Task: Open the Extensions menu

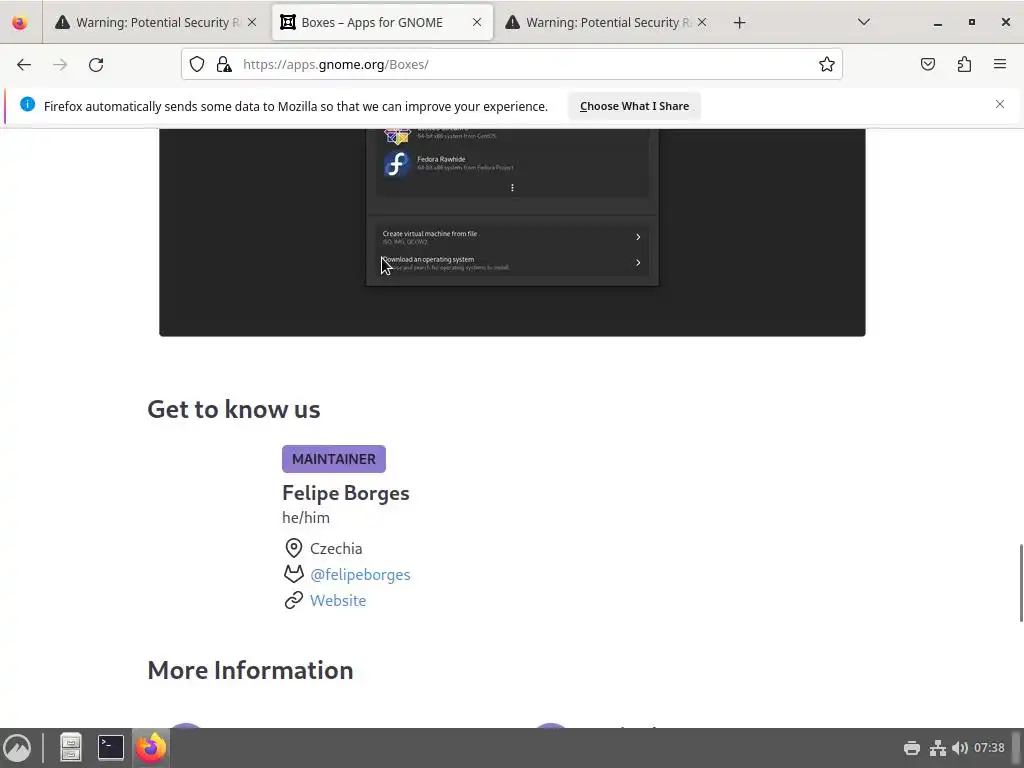Action: 964,64
